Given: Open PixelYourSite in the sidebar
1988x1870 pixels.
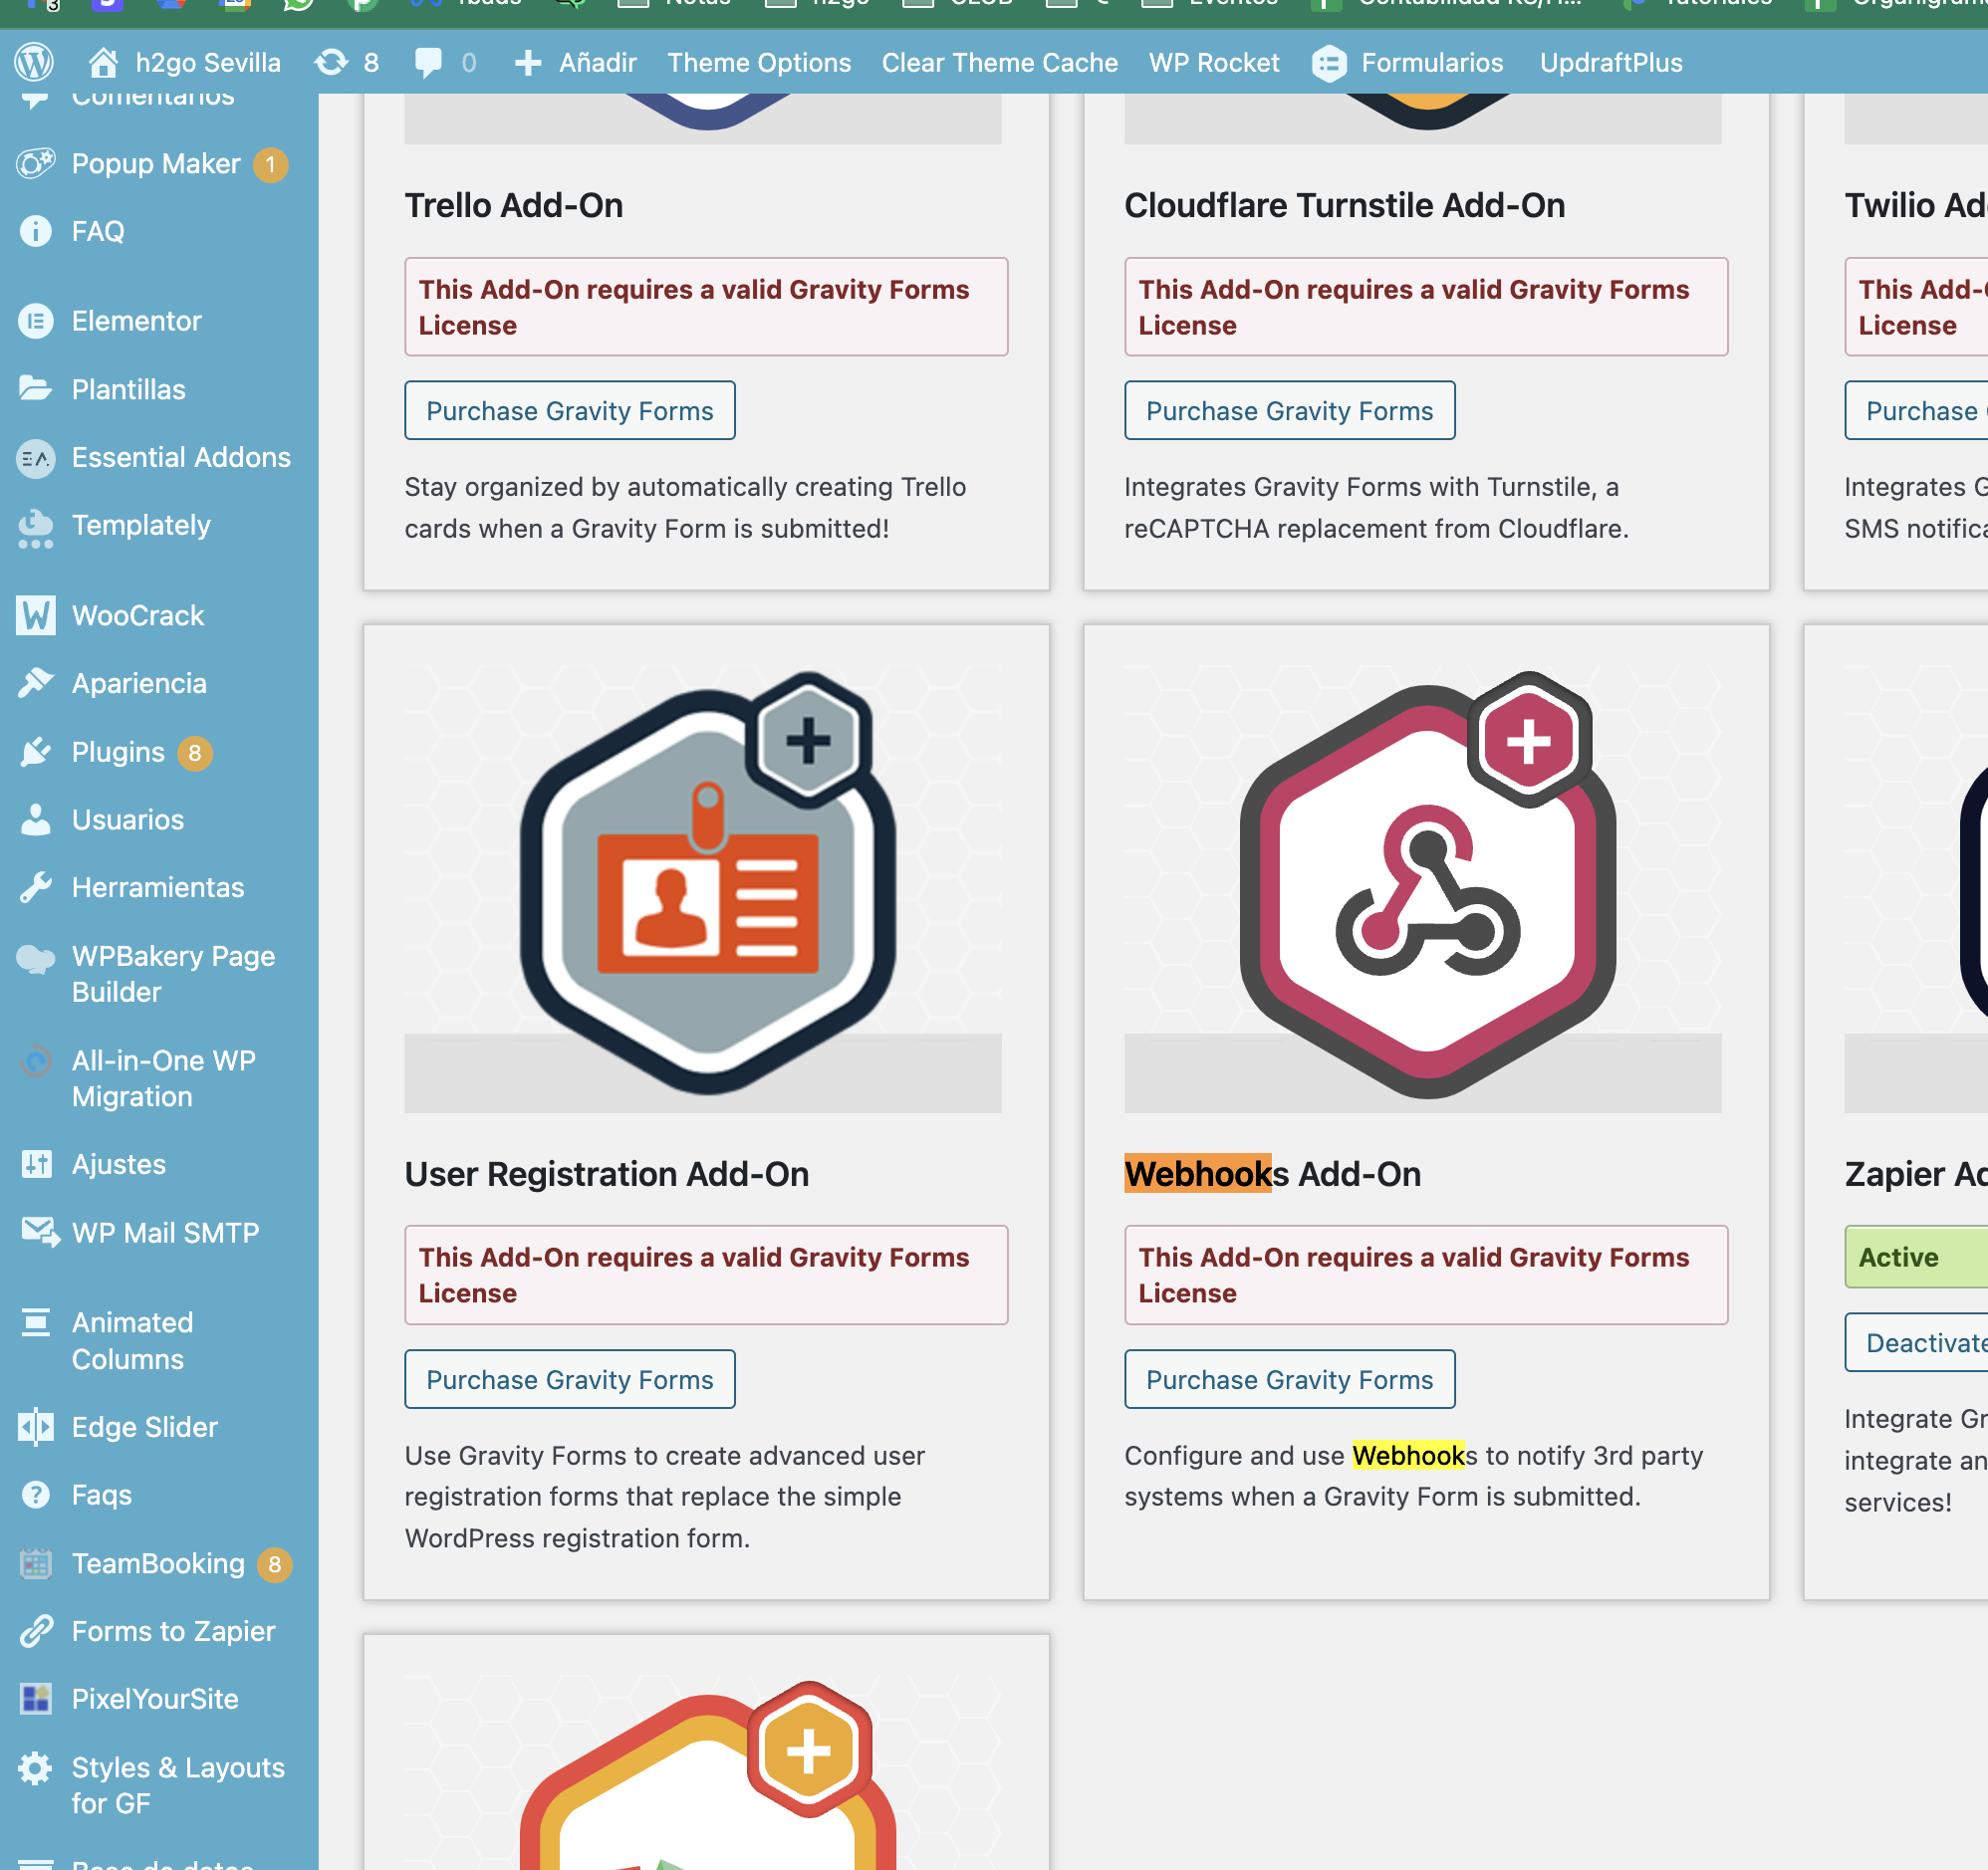Looking at the screenshot, I should (x=155, y=1699).
